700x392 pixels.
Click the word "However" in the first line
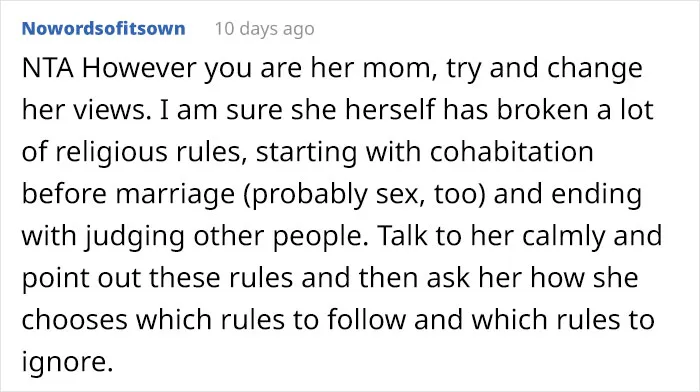pos(140,68)
